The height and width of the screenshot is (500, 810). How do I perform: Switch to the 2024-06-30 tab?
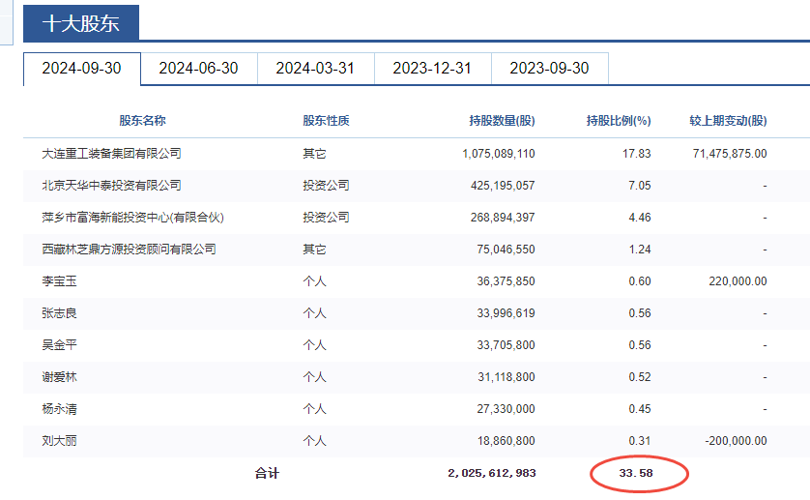tap(198, 68)
